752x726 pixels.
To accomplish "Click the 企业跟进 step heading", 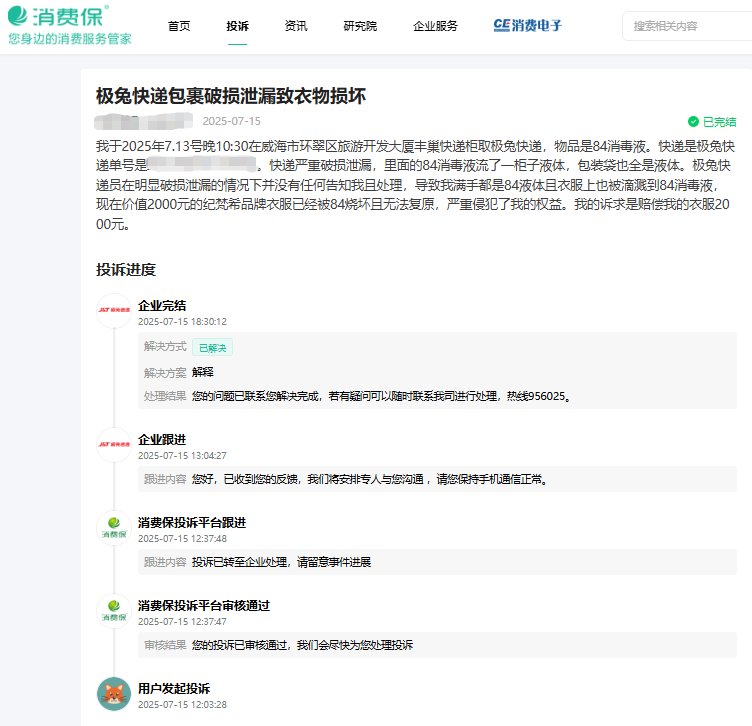I will coord(162,440).
